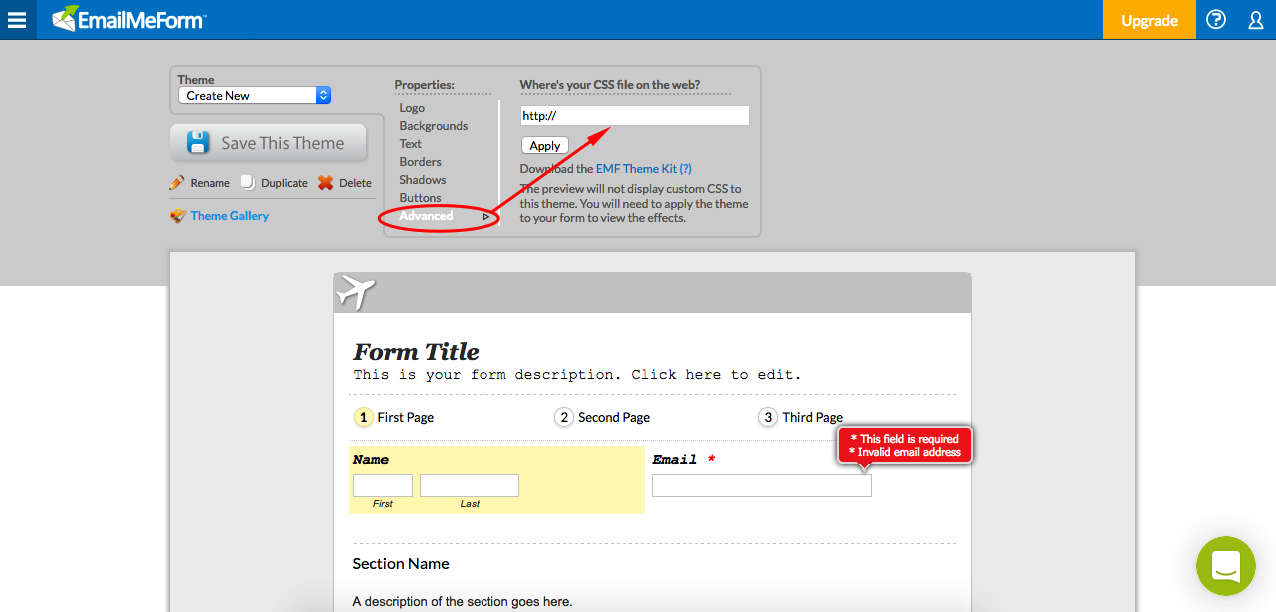Open the Theme Create New dropdown
The height and width of the screenshot is (612, 1276).
255,95
